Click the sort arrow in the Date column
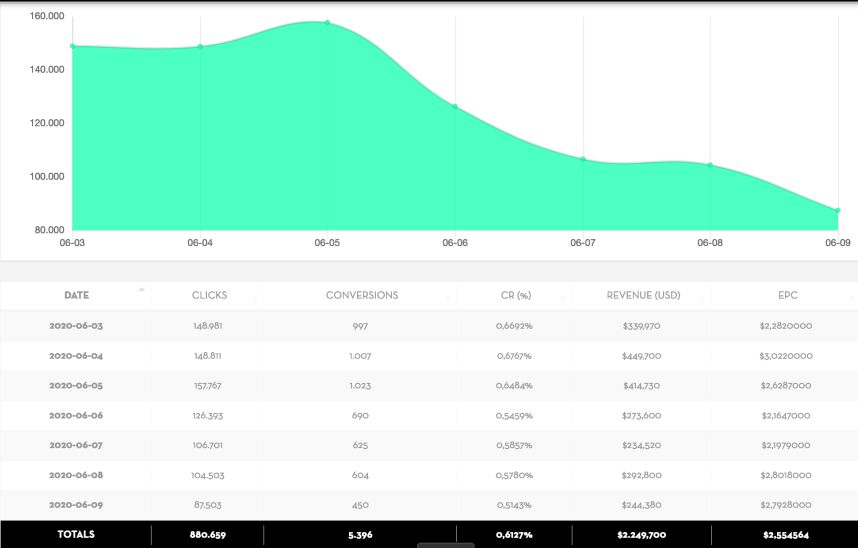Screen dimensions: 858x548 coord(141,290)
